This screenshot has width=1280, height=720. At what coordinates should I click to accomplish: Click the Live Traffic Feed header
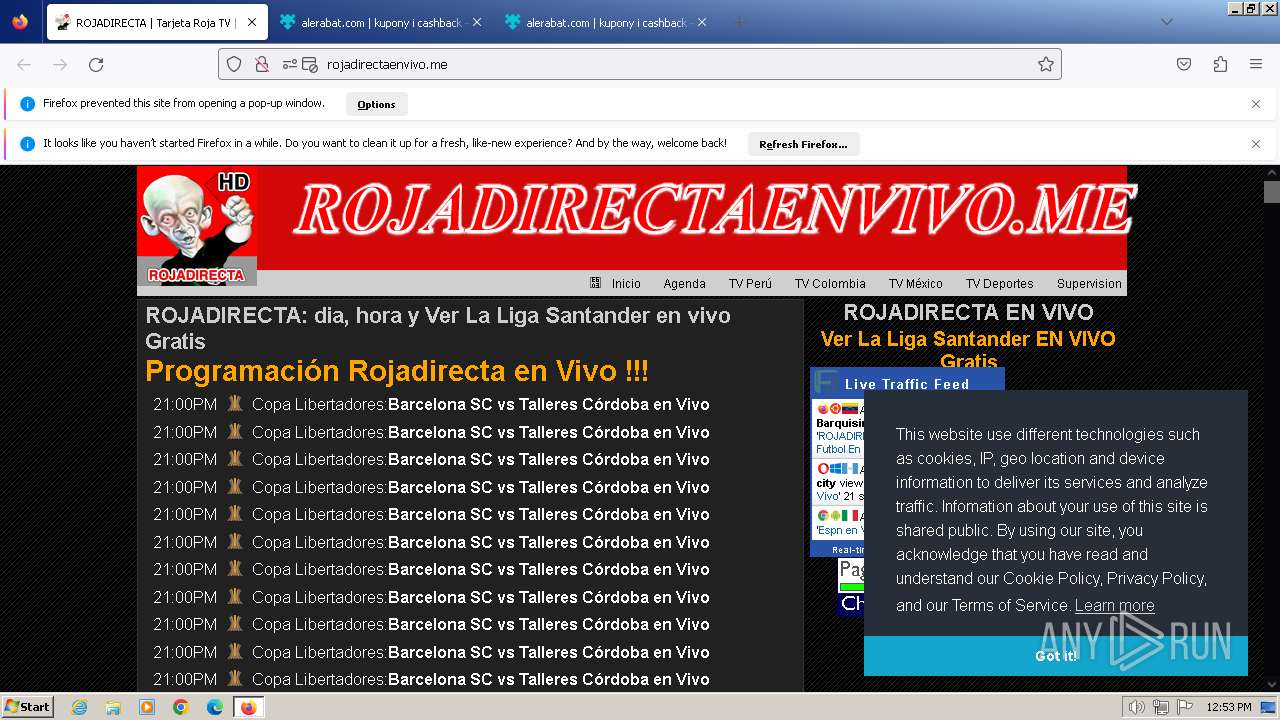click(x=907, y=384)
